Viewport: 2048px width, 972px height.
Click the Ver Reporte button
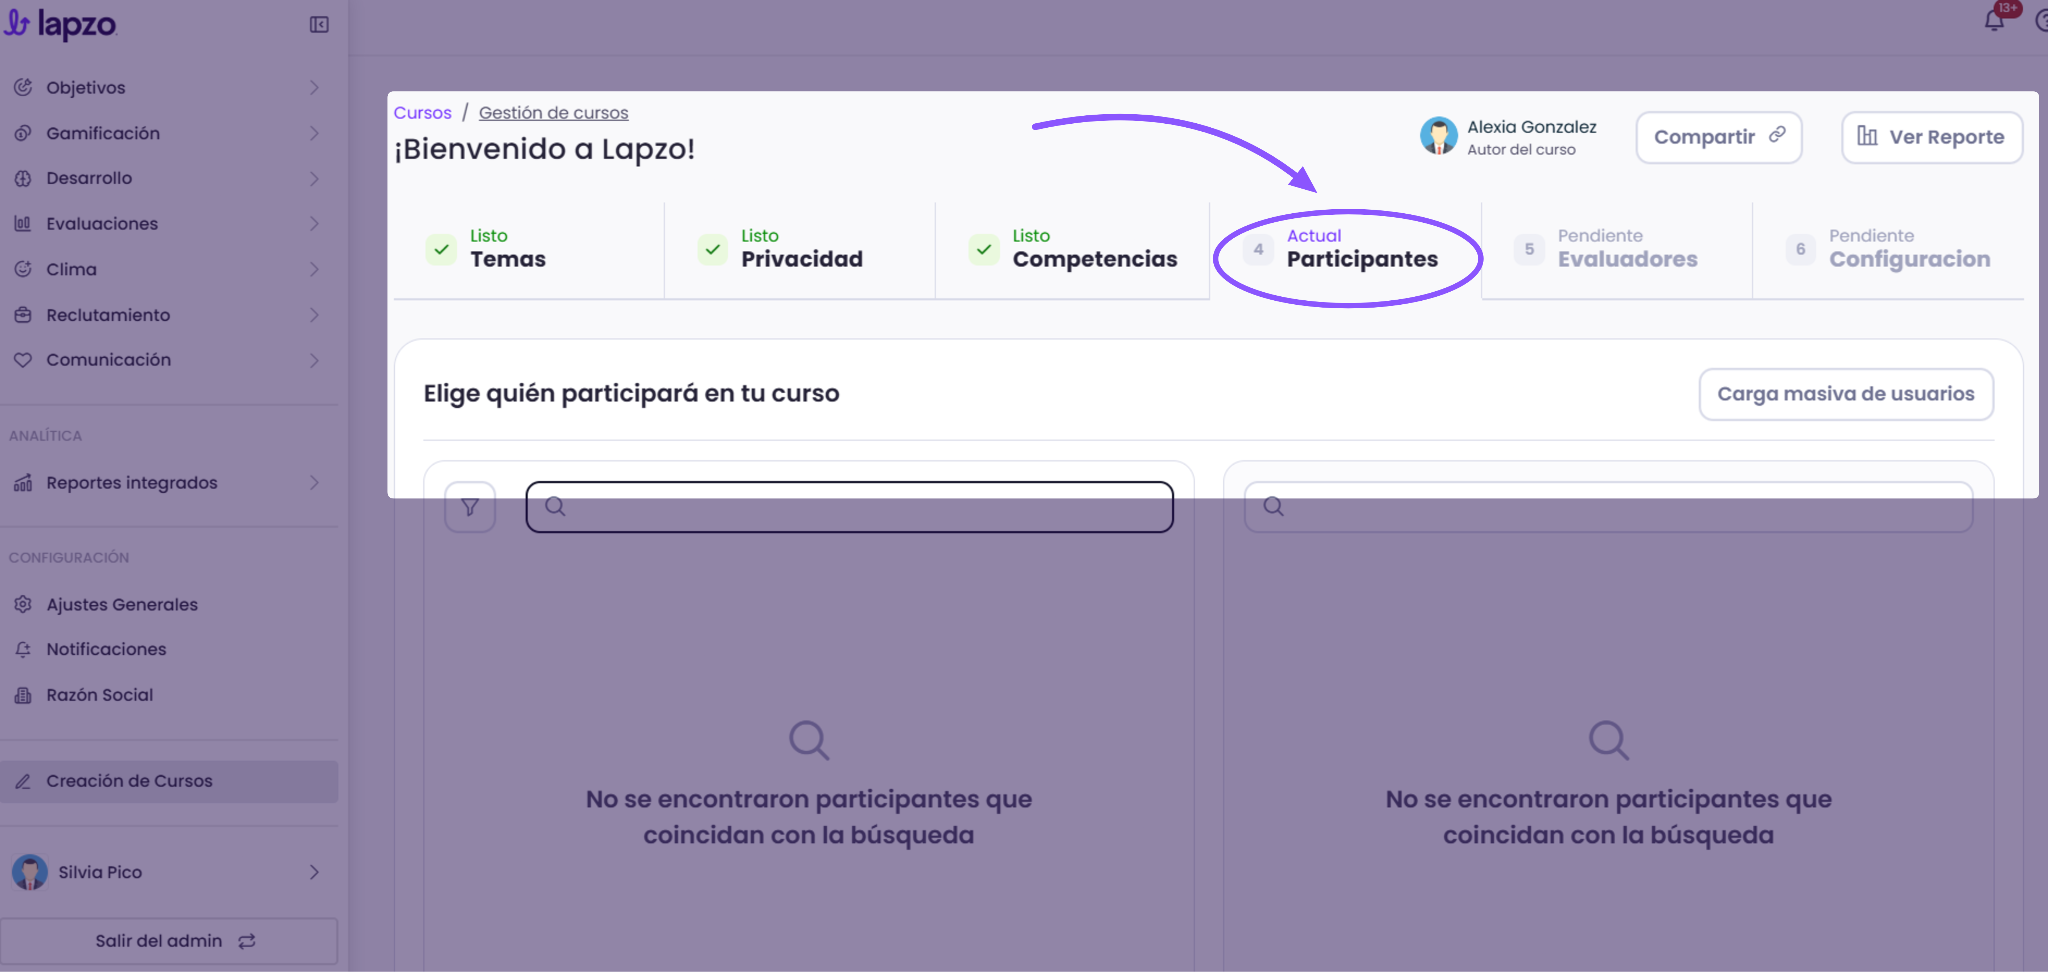pos(1932,137)
